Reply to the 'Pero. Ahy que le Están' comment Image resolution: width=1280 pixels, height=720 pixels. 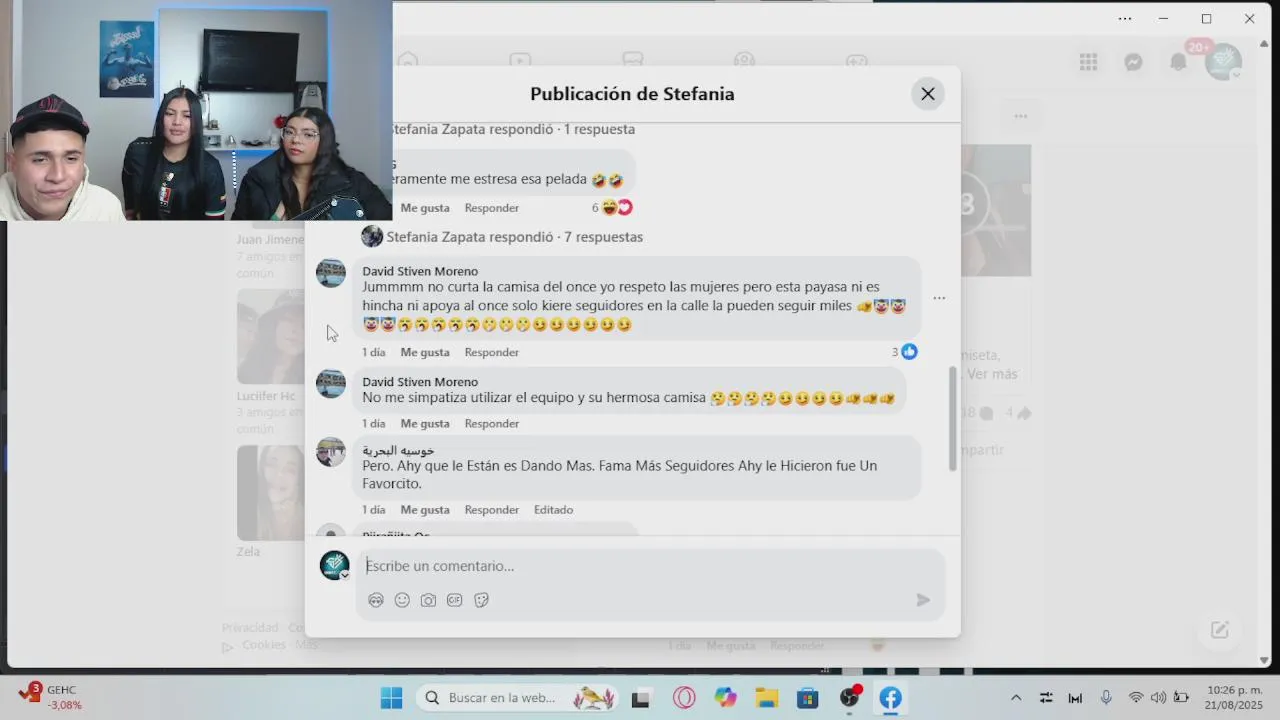pyautogui.click(x=492, y=510)
